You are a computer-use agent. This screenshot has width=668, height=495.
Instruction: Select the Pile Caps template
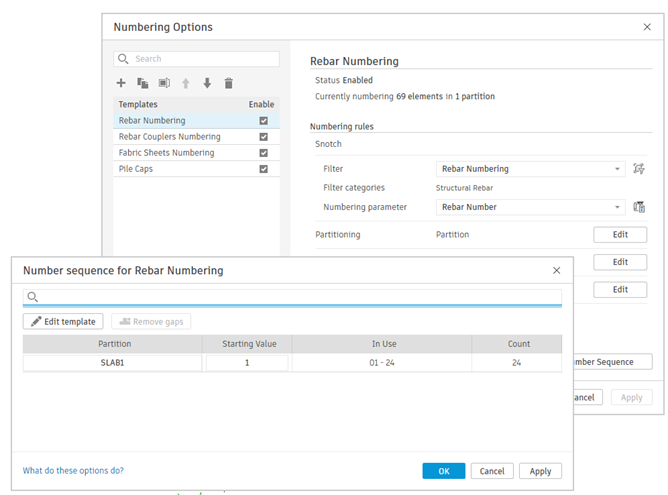tap(136, 169)
